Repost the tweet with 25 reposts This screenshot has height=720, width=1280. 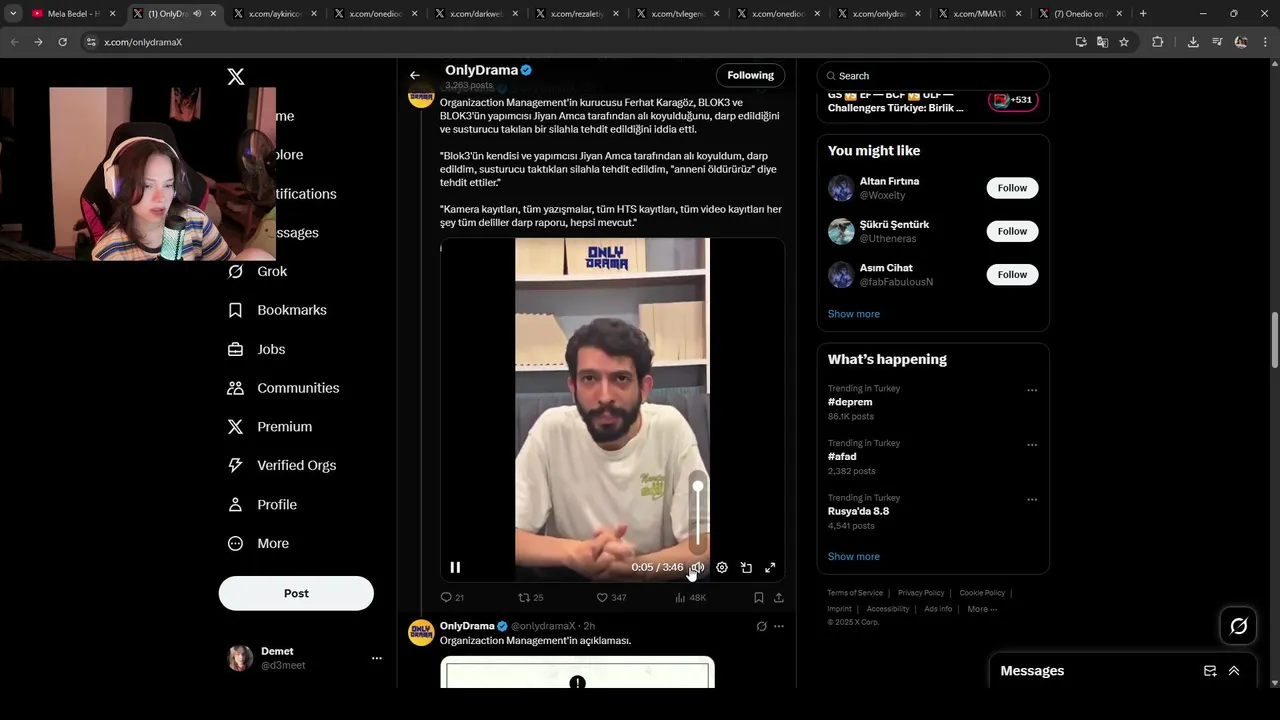coord(530,597)
